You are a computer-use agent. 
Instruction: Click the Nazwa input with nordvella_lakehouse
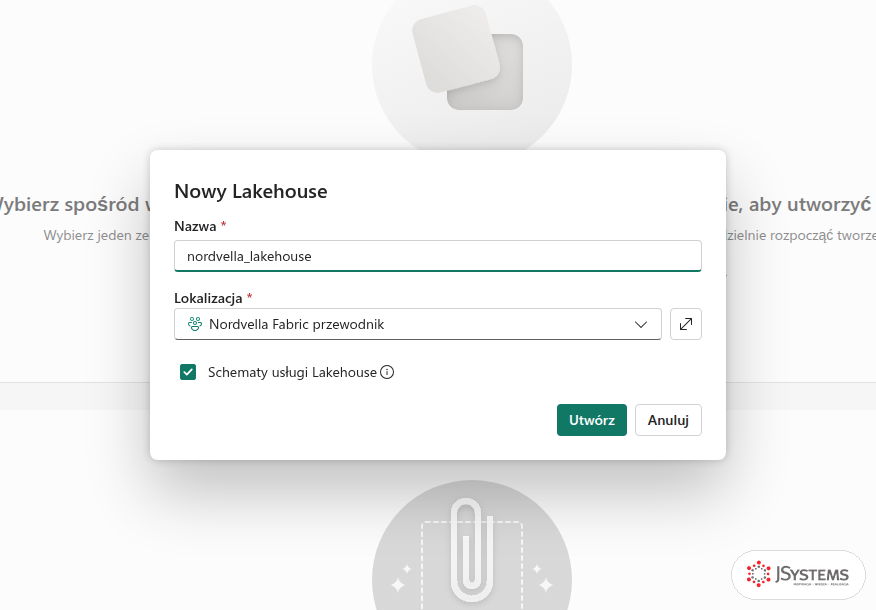tap(437, 256)
